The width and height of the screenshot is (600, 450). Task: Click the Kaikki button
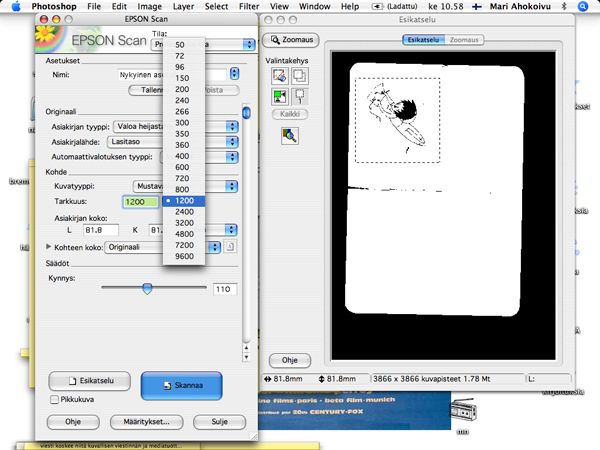(x=290, y=114)
